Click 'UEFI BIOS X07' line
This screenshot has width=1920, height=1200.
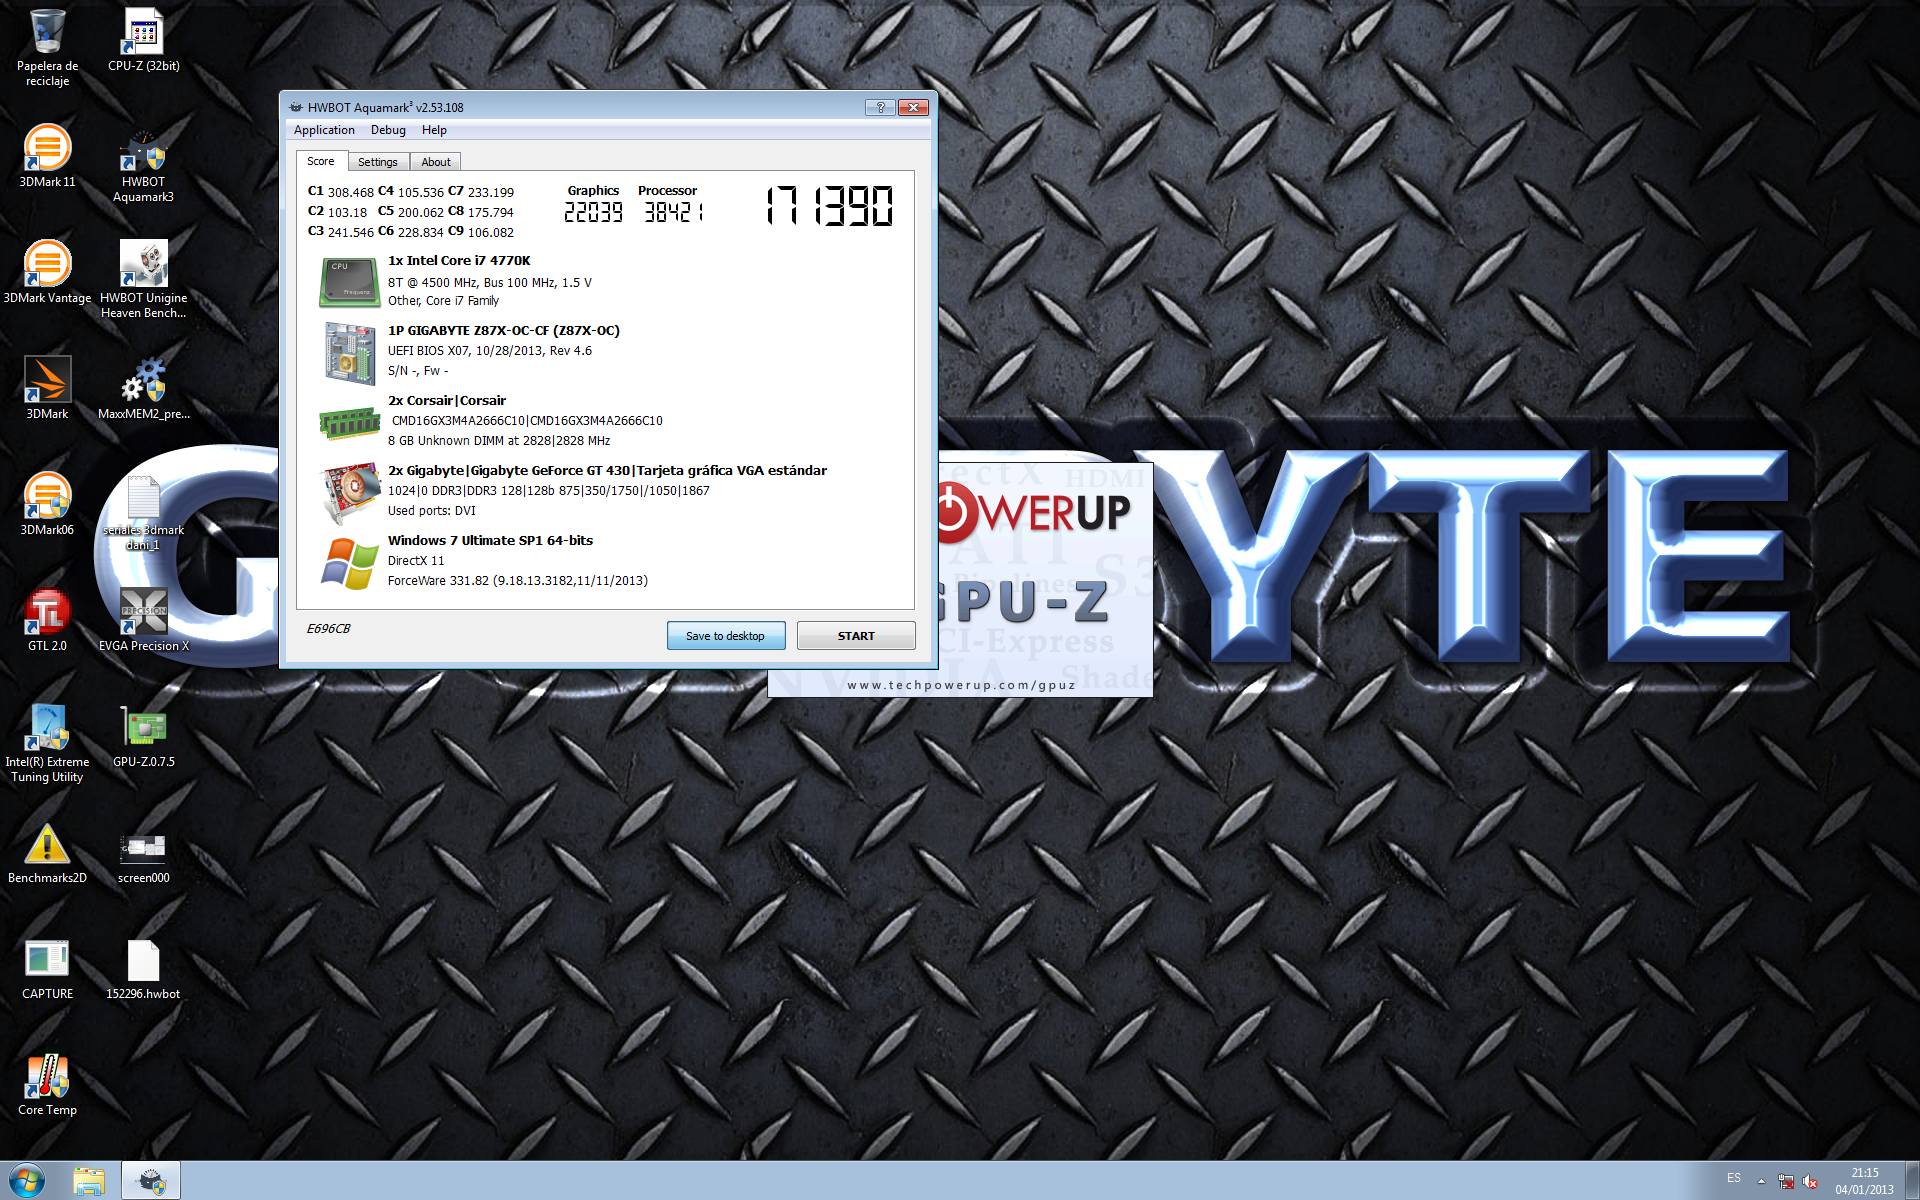[490, 350]
